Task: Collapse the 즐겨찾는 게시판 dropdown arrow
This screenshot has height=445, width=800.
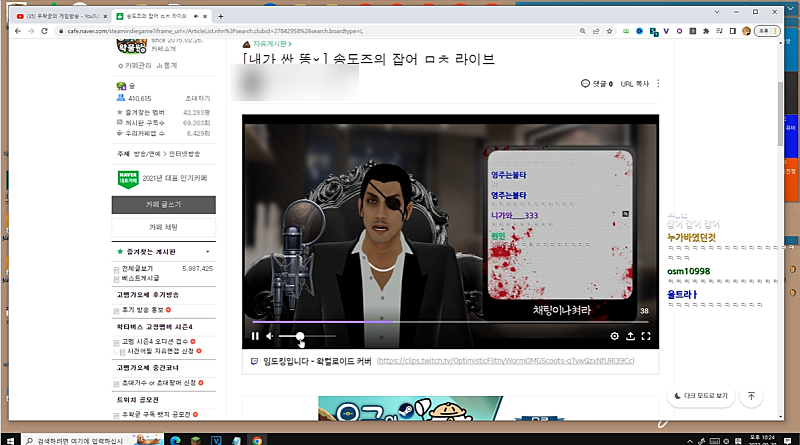Action: click(208, 252)
